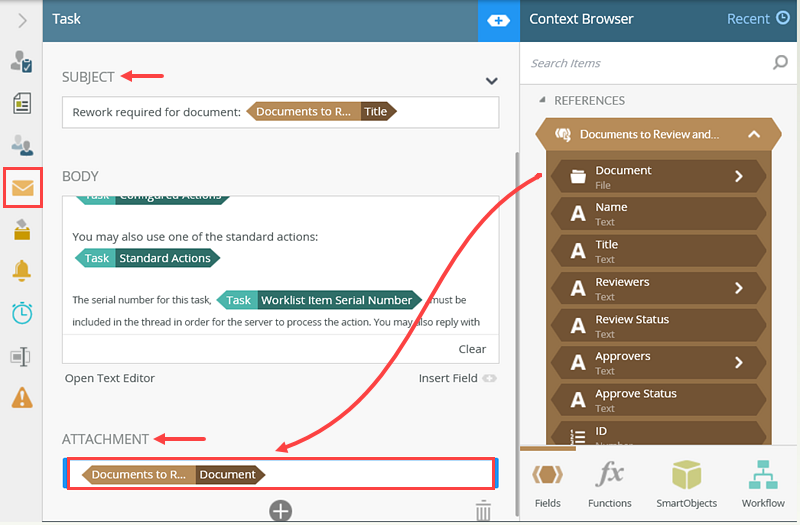Select the Approve Status Text field

coord(658,400)
